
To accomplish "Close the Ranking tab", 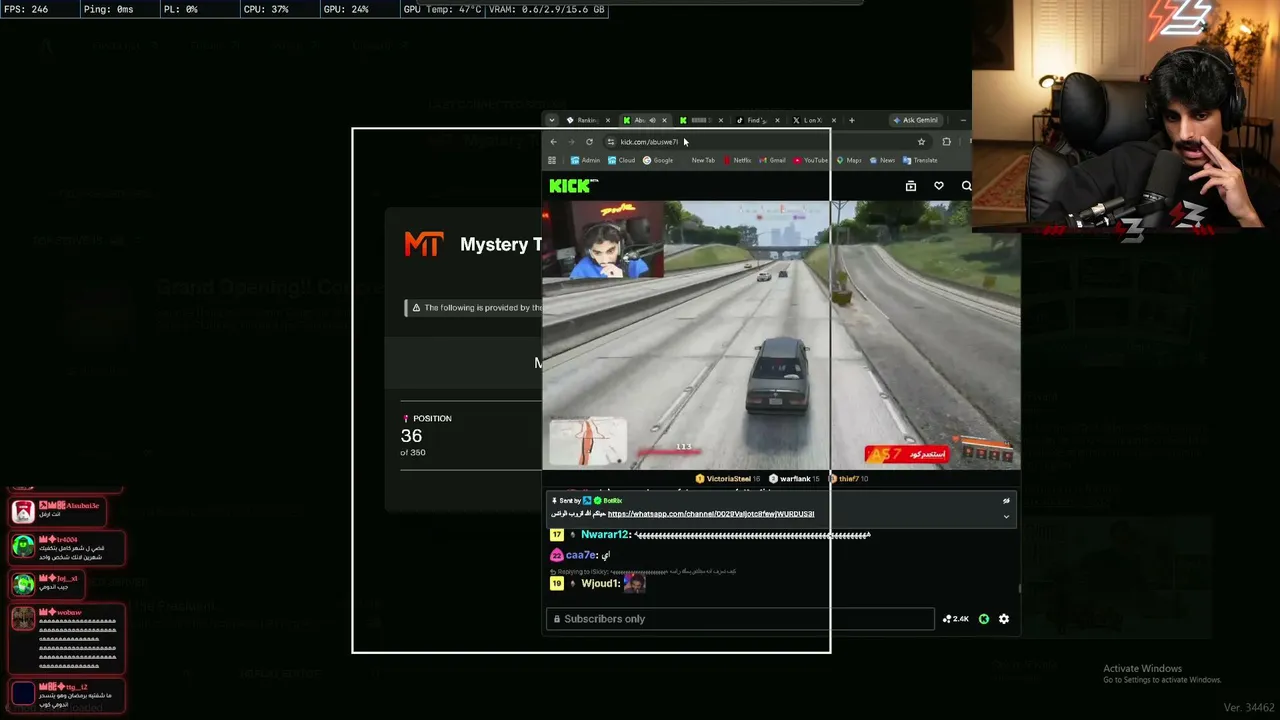I will 607,121.
